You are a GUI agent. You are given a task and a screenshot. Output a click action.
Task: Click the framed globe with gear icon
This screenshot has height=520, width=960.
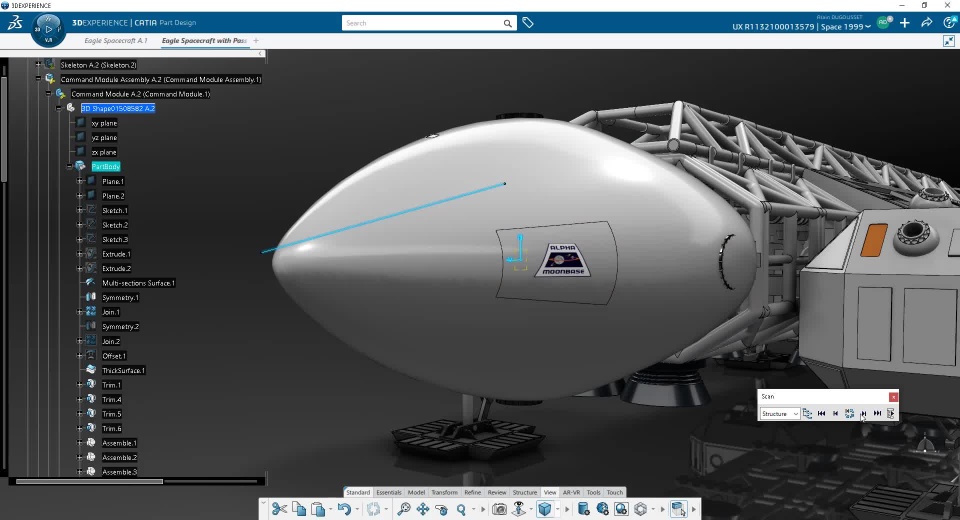621,508
